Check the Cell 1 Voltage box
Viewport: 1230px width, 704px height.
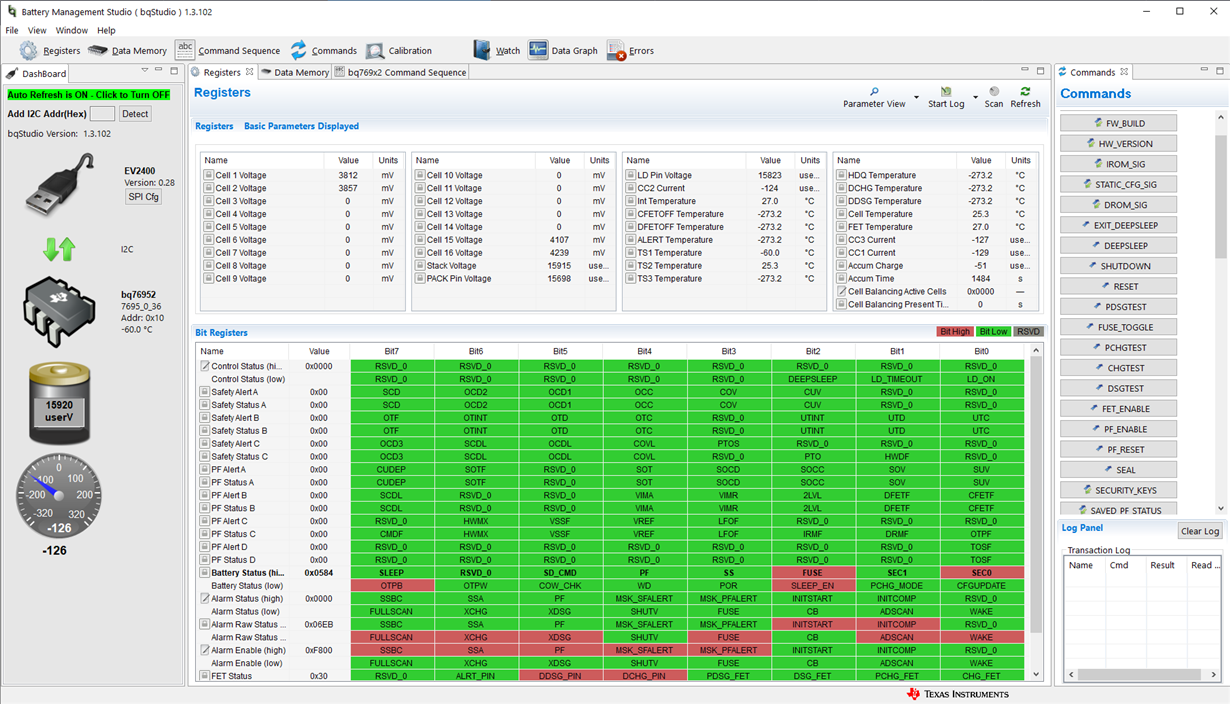[209, 175]
